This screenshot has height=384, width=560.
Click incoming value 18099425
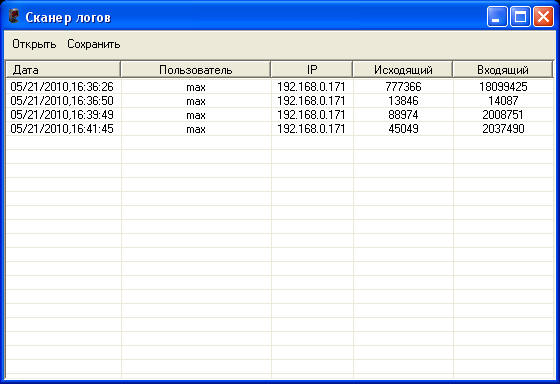coord(503,87)
